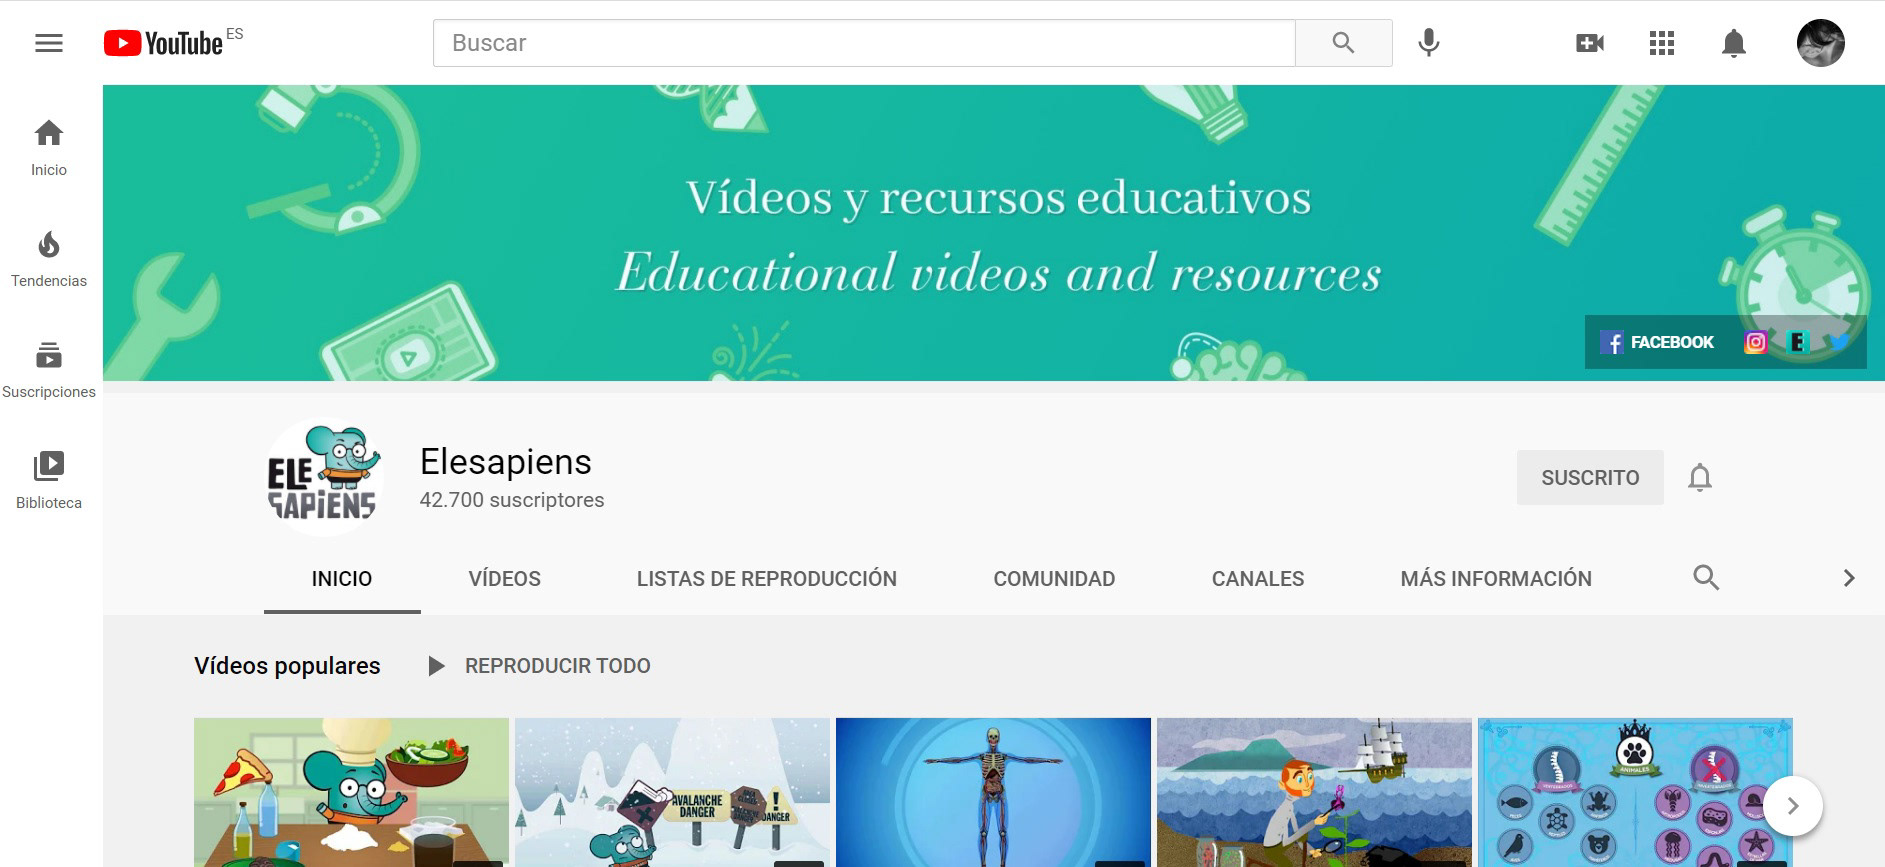Open the naturalist with ship video thumbnail
Viewport: 1885px width, 867px height.
click(x=1314, y=792)
